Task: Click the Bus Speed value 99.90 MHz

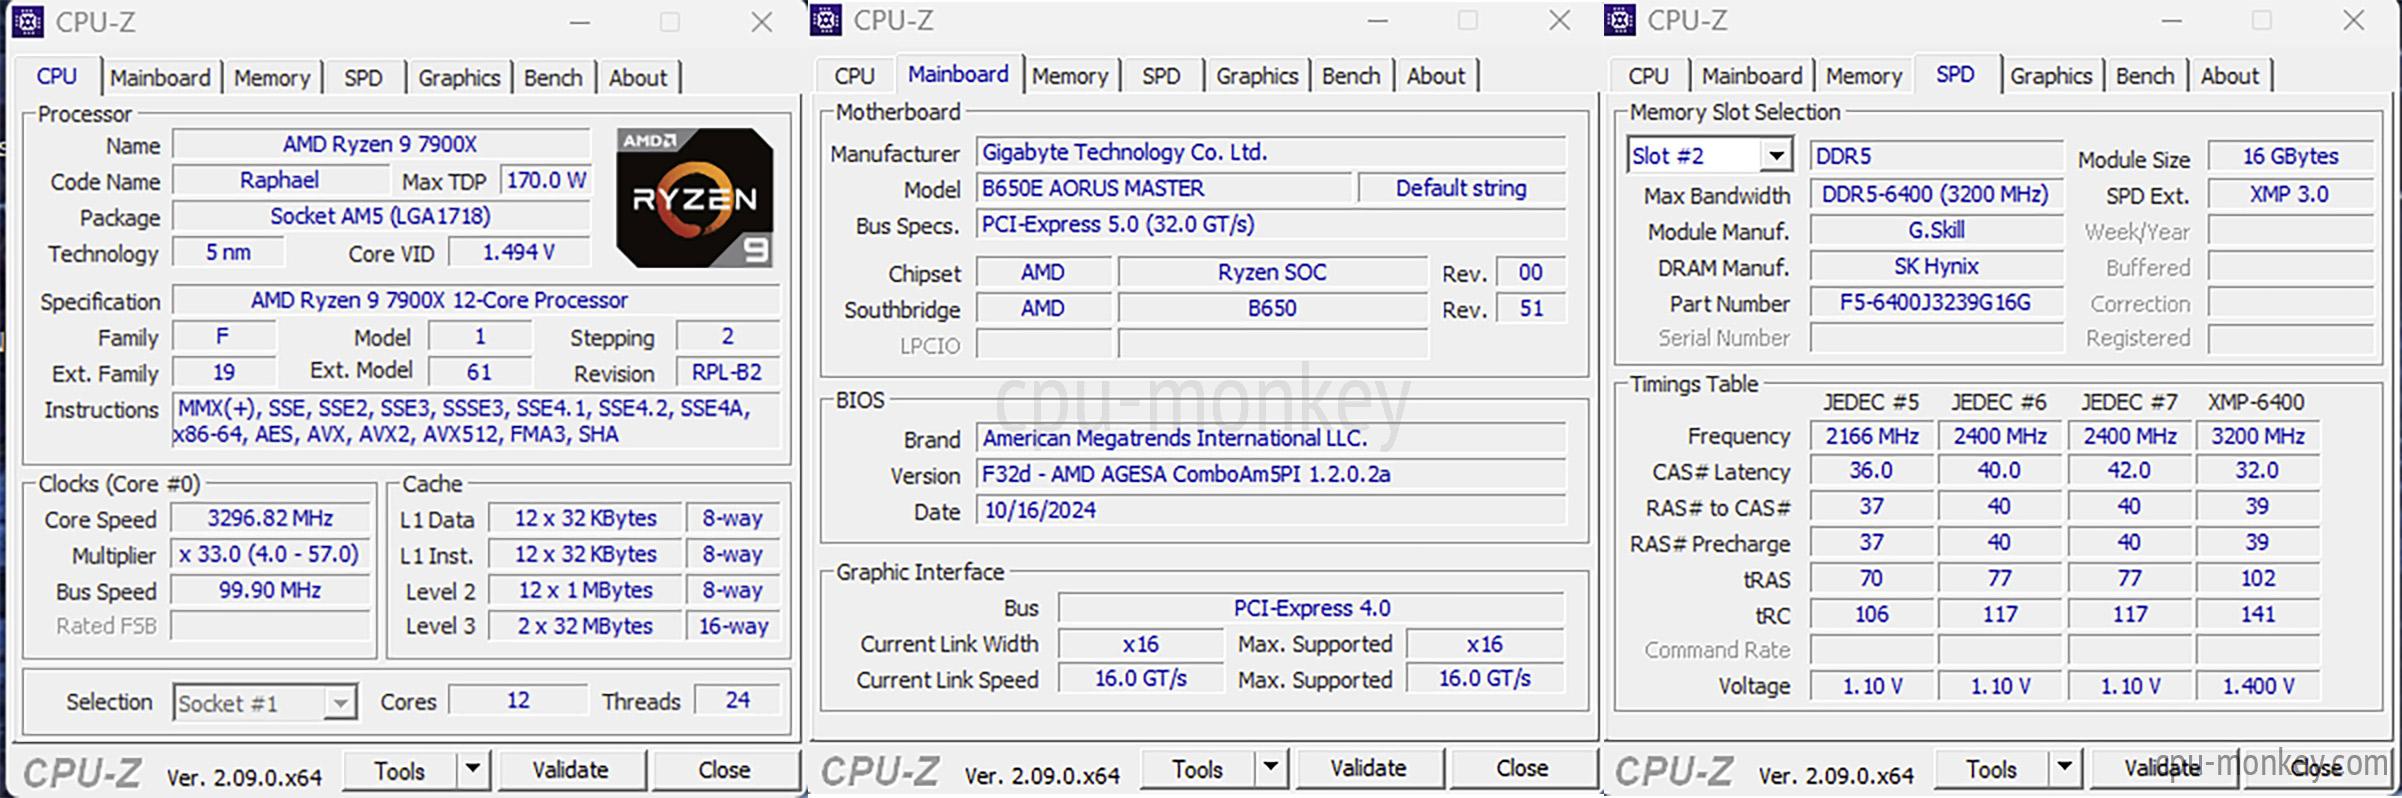Action: click(270, 590)
